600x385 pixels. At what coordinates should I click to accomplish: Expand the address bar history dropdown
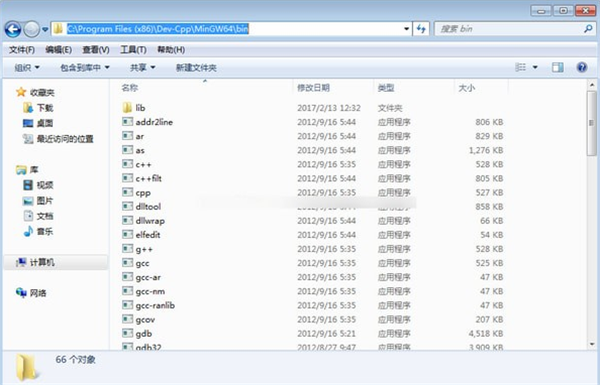(406, 29)
